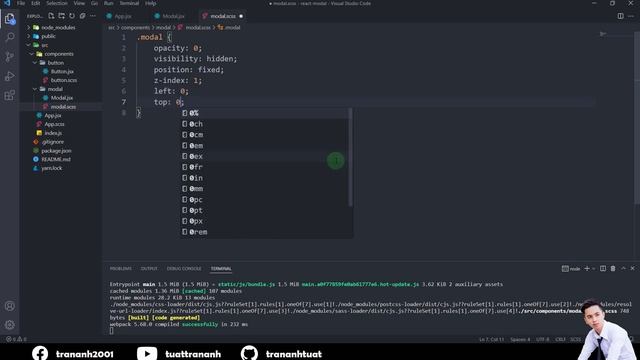Open index.js in file tree
This screenshot has width=640, height=360.
pos(53,133)
